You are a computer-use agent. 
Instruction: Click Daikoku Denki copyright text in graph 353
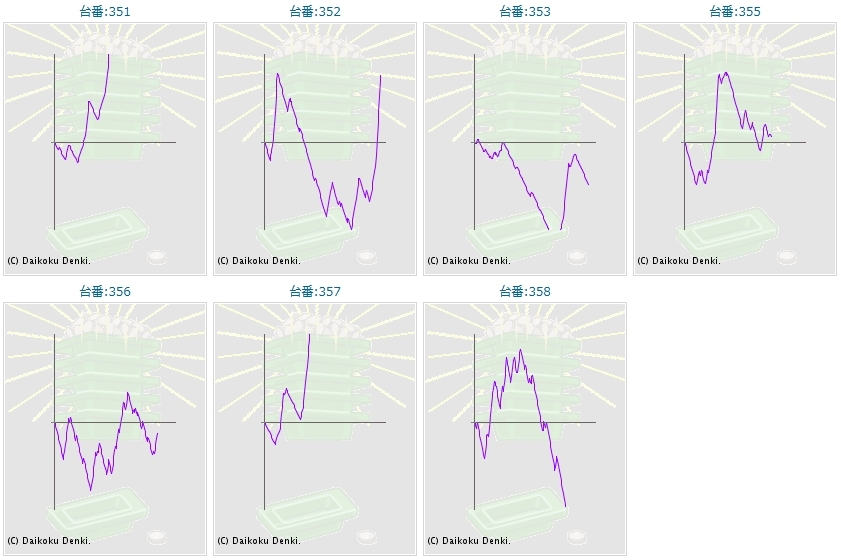[469, 261]
